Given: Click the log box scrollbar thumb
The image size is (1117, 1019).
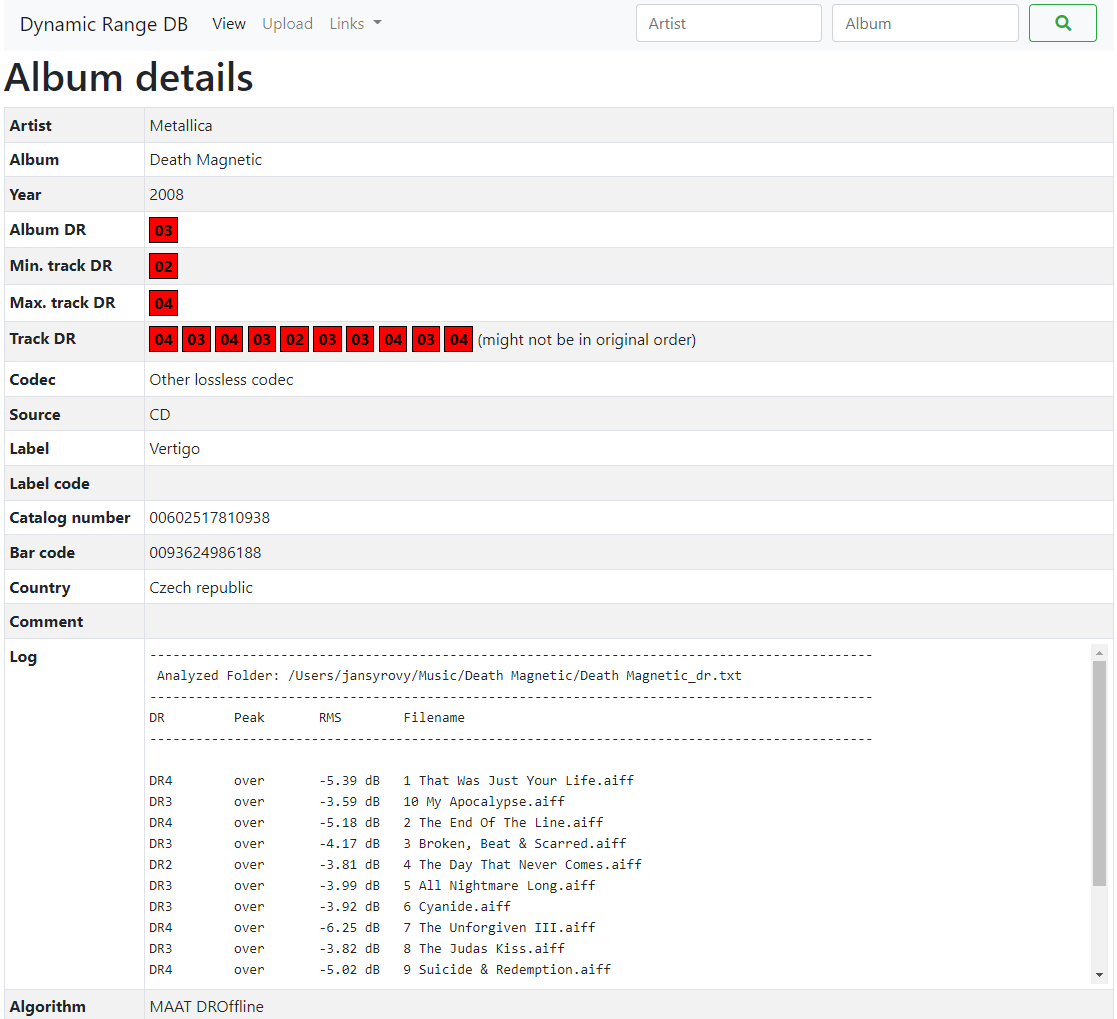Looking at the screenshot, I should click(x=1099, y=773).
